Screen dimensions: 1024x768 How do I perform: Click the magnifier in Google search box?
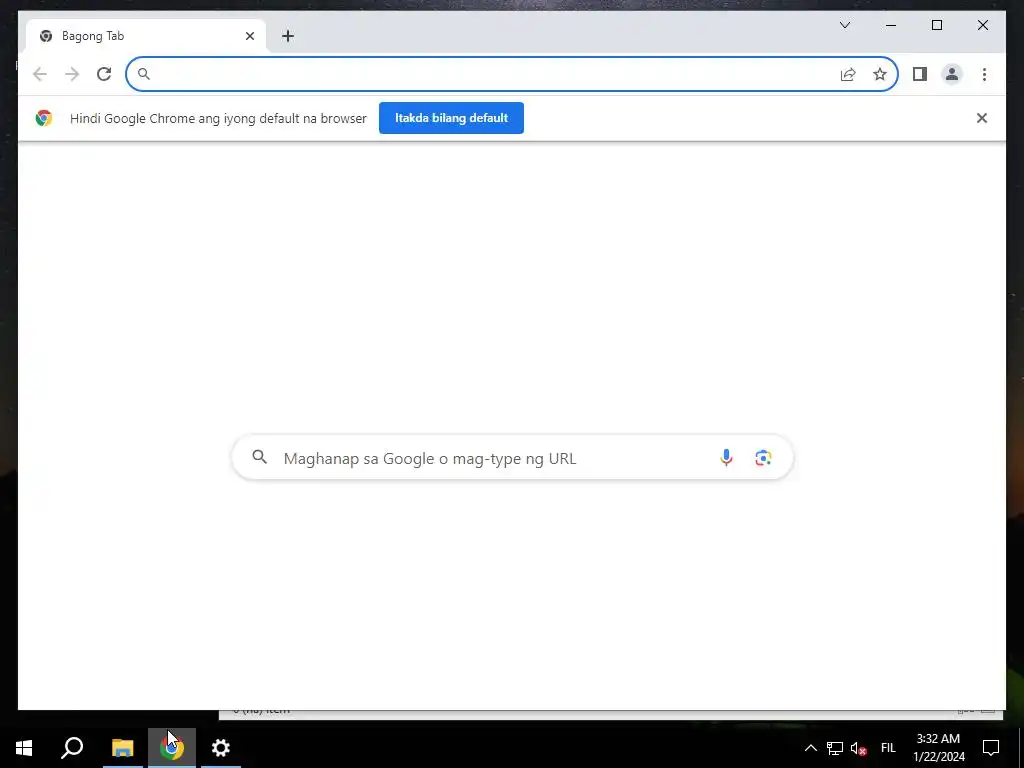(259, 457)
